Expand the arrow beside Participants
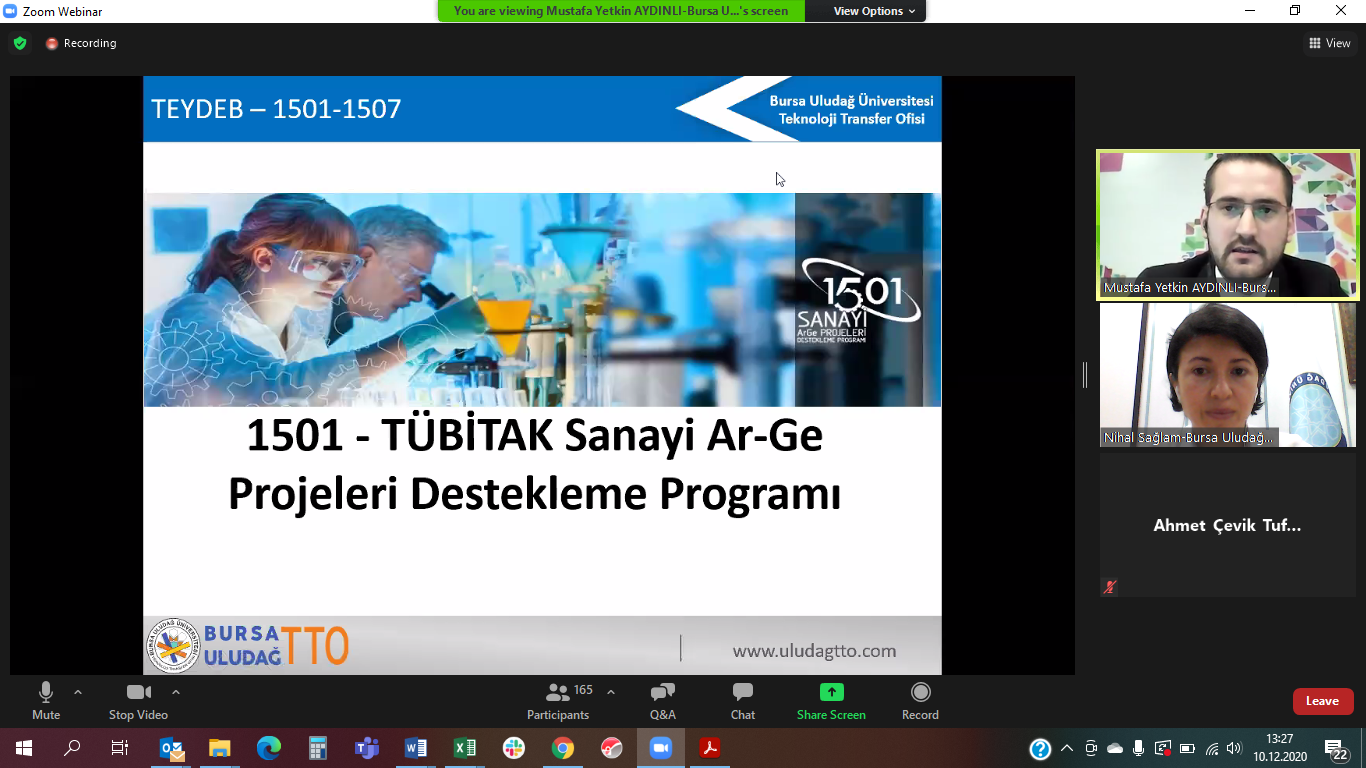The height and width of the screenshot is (768, 1366). click(611, 692)
